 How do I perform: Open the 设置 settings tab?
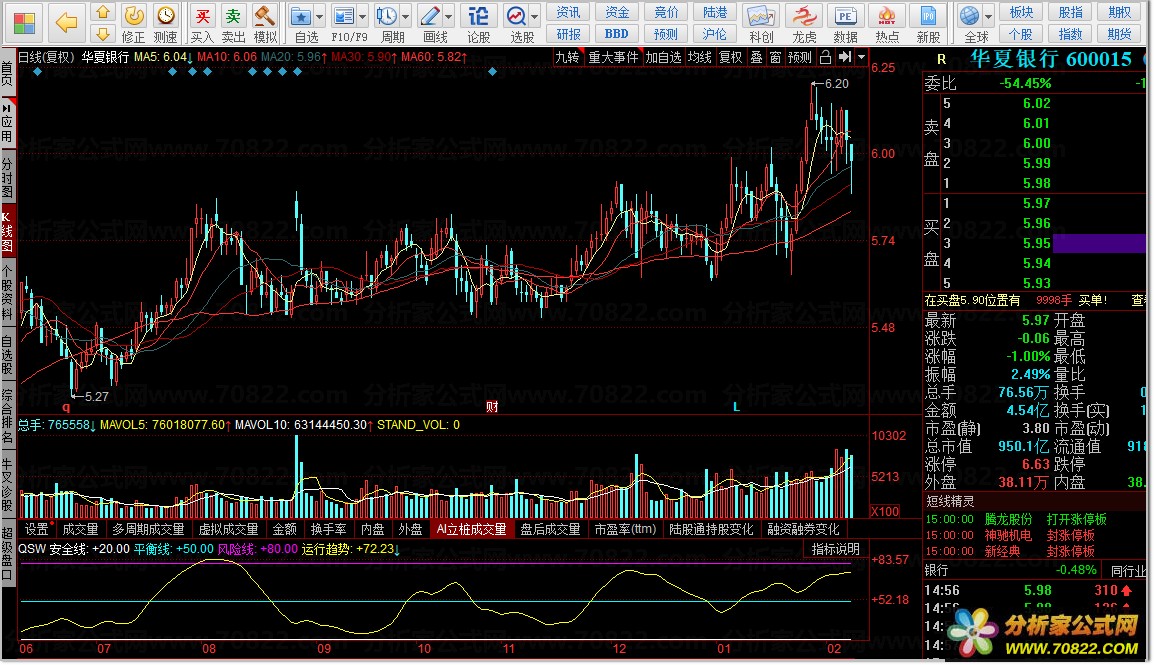tap(37, 529)
